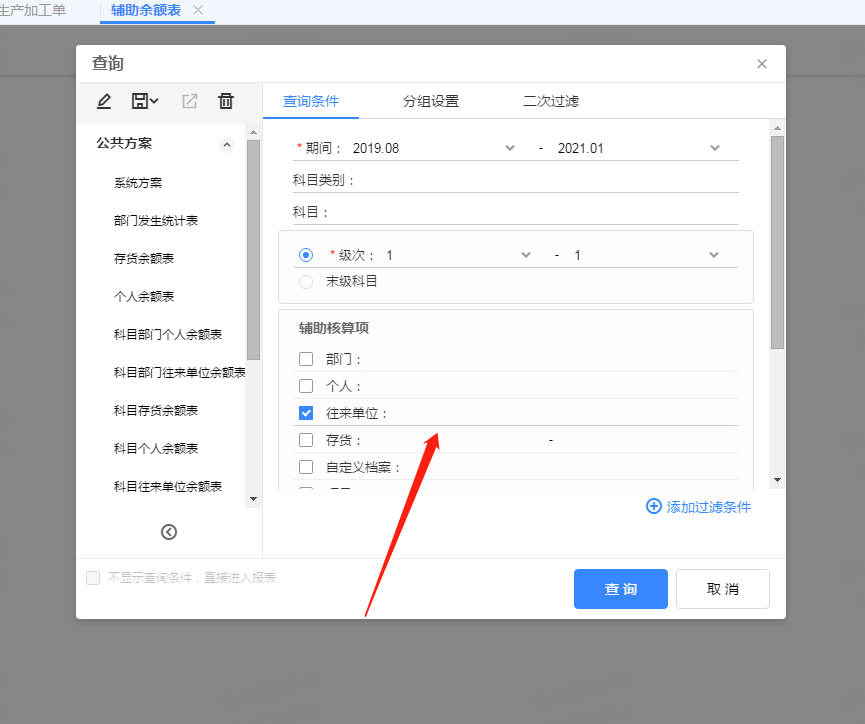Open the end period 2021.01 dropdown
Screen dimensions: 865x724
(x=715, y=148)
